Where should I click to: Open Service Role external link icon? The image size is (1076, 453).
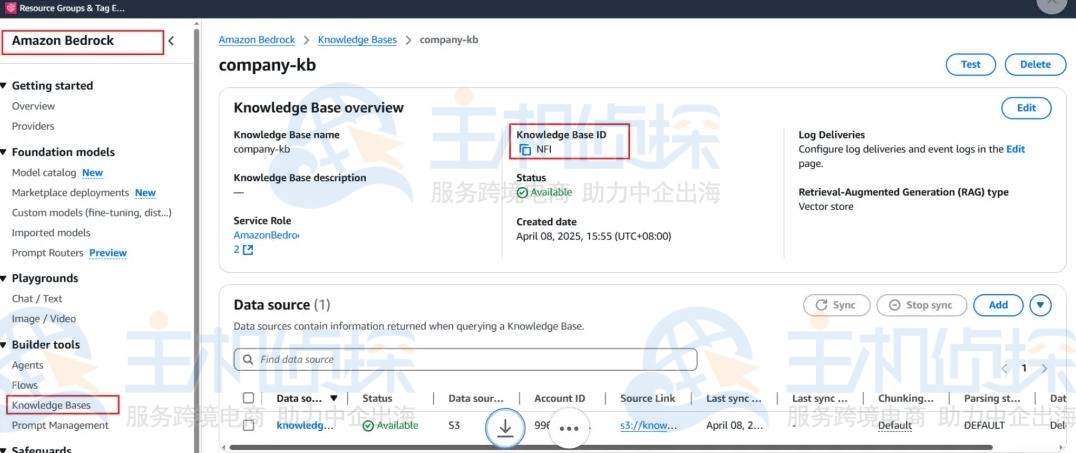248,250
